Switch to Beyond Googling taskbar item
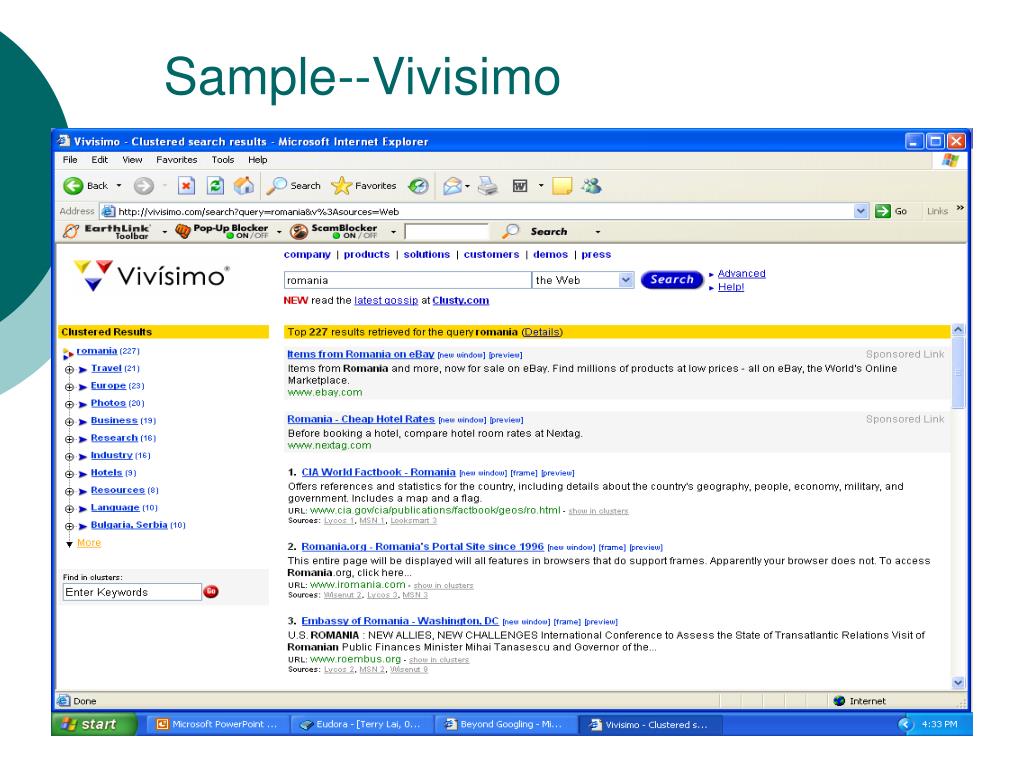Screen dimensions: 1024x768 tap(505, 724)
